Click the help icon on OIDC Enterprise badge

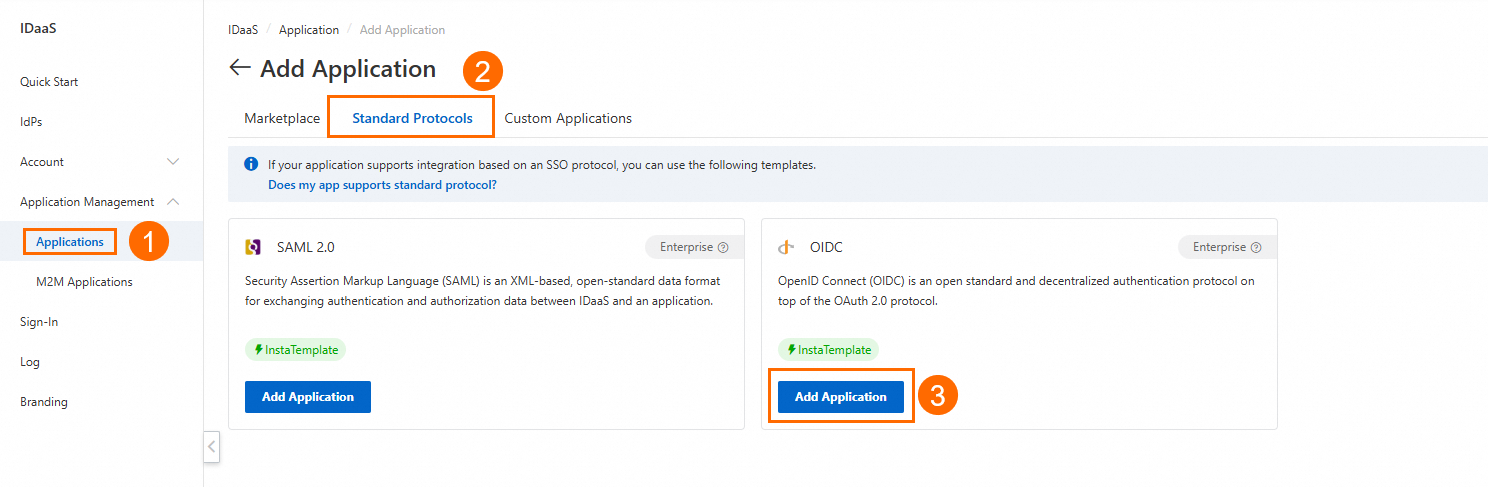coord(1256,247)
